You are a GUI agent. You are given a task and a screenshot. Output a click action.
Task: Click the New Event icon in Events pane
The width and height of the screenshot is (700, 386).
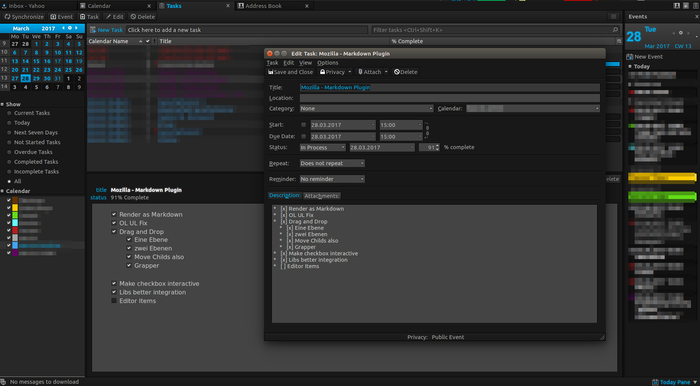(x=629, y=57)
